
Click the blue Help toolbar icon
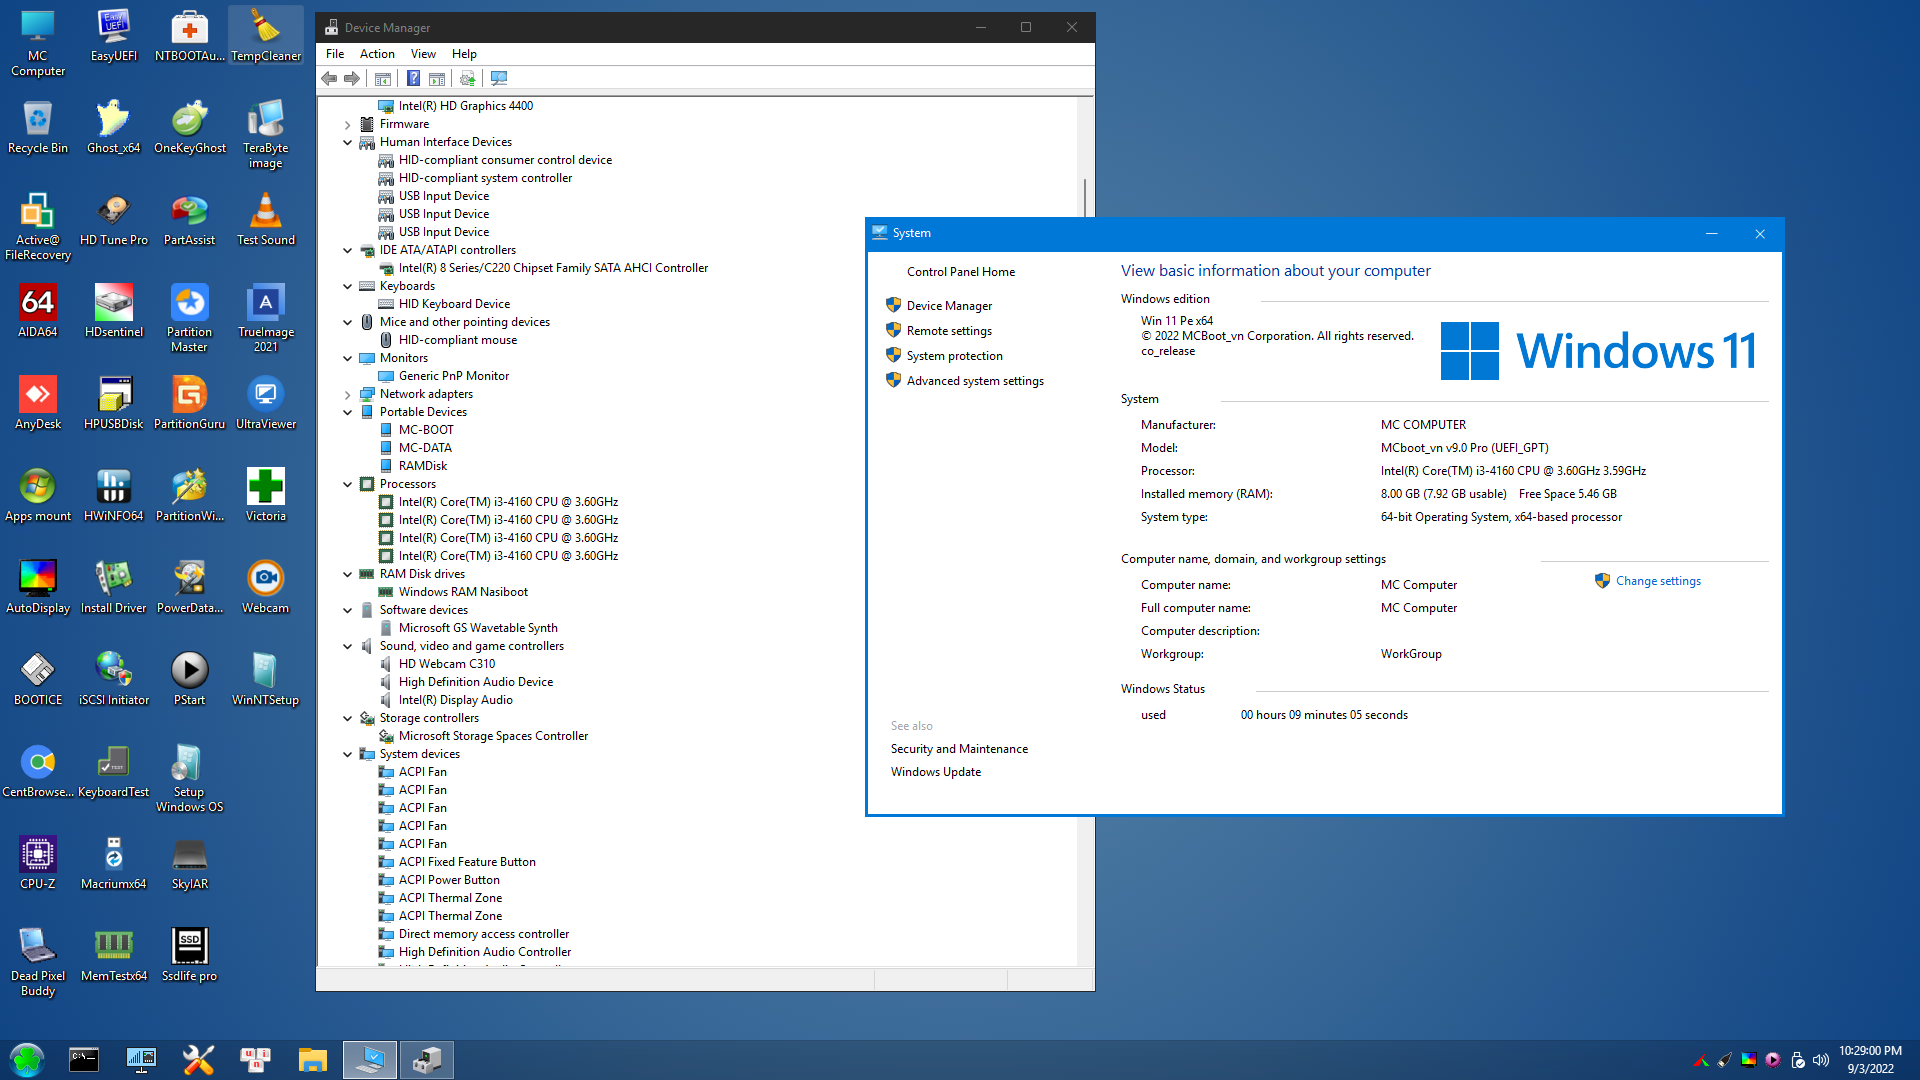[413, 78]
